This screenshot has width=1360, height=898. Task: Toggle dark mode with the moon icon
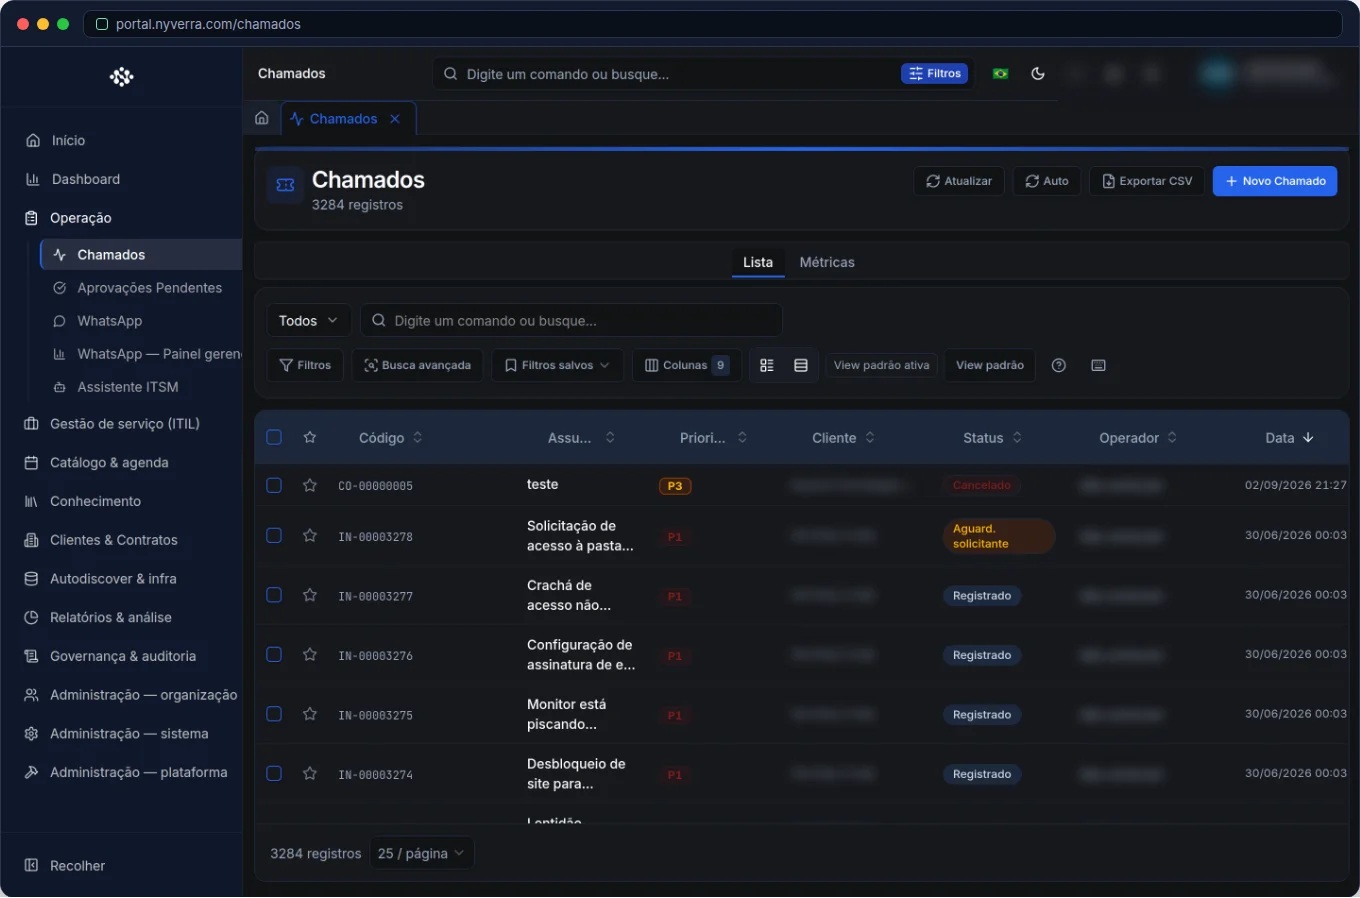tap(1038, 74)
